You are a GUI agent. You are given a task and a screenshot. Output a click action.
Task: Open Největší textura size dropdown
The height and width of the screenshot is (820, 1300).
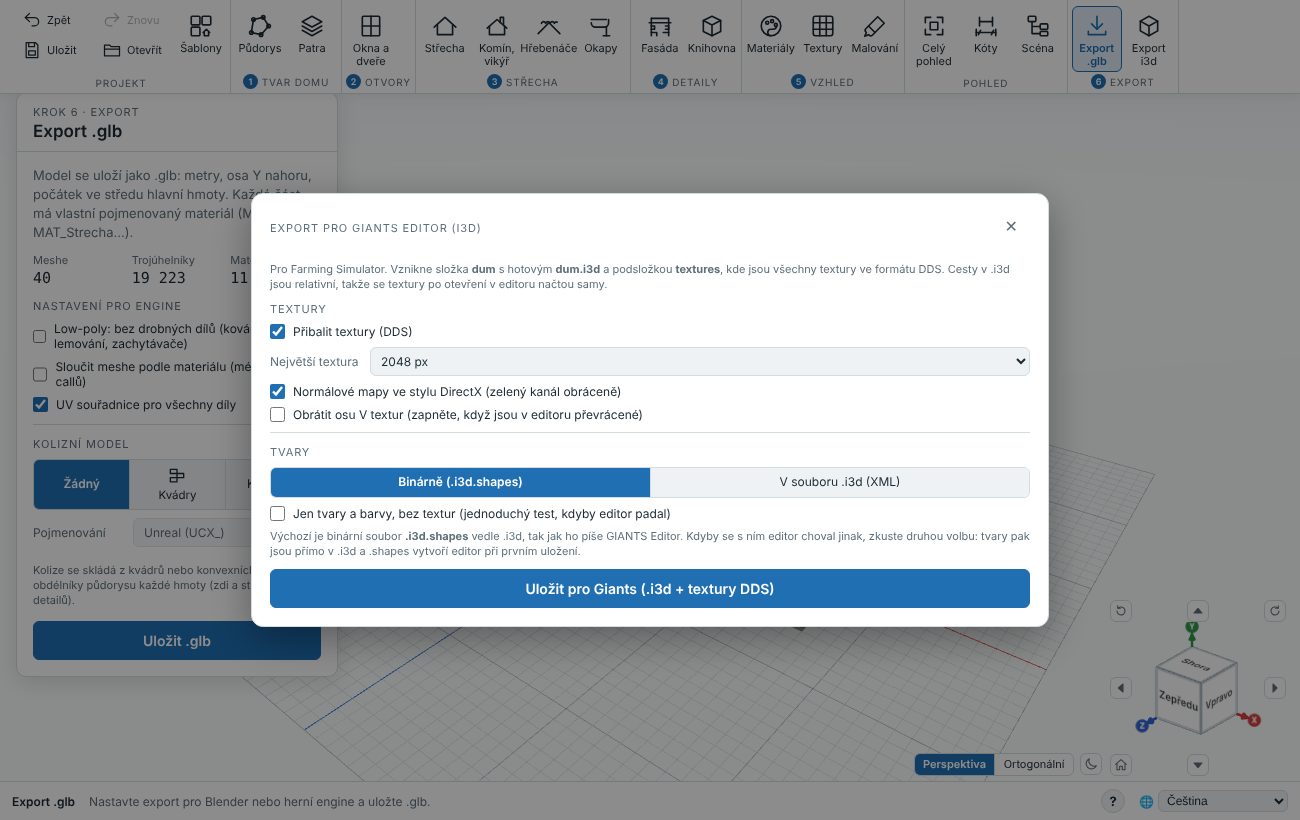(700, 361)
